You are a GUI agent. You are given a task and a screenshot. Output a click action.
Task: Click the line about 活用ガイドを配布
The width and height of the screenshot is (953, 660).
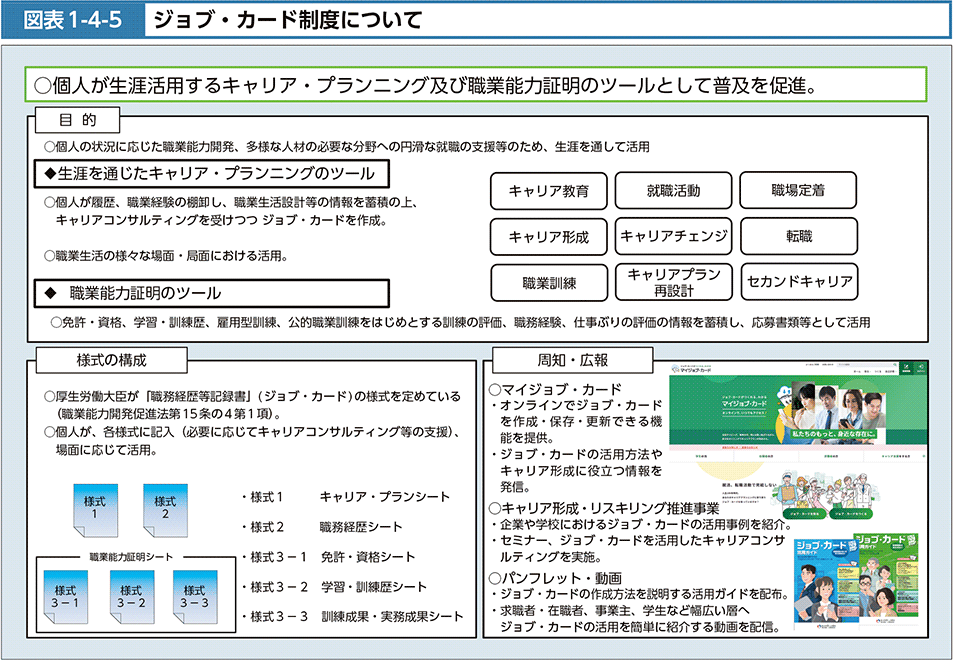[x=641, y=594]
